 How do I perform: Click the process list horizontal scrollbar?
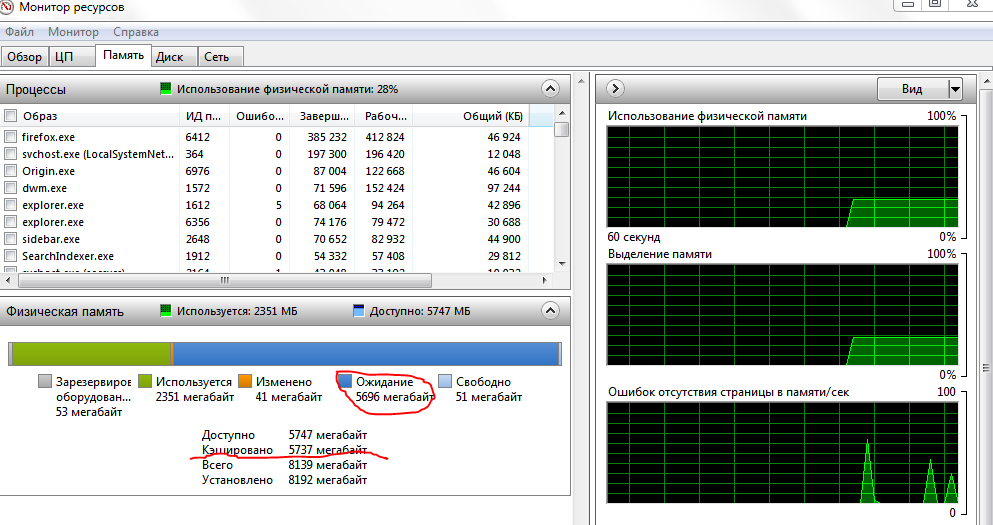coord(225,280)
